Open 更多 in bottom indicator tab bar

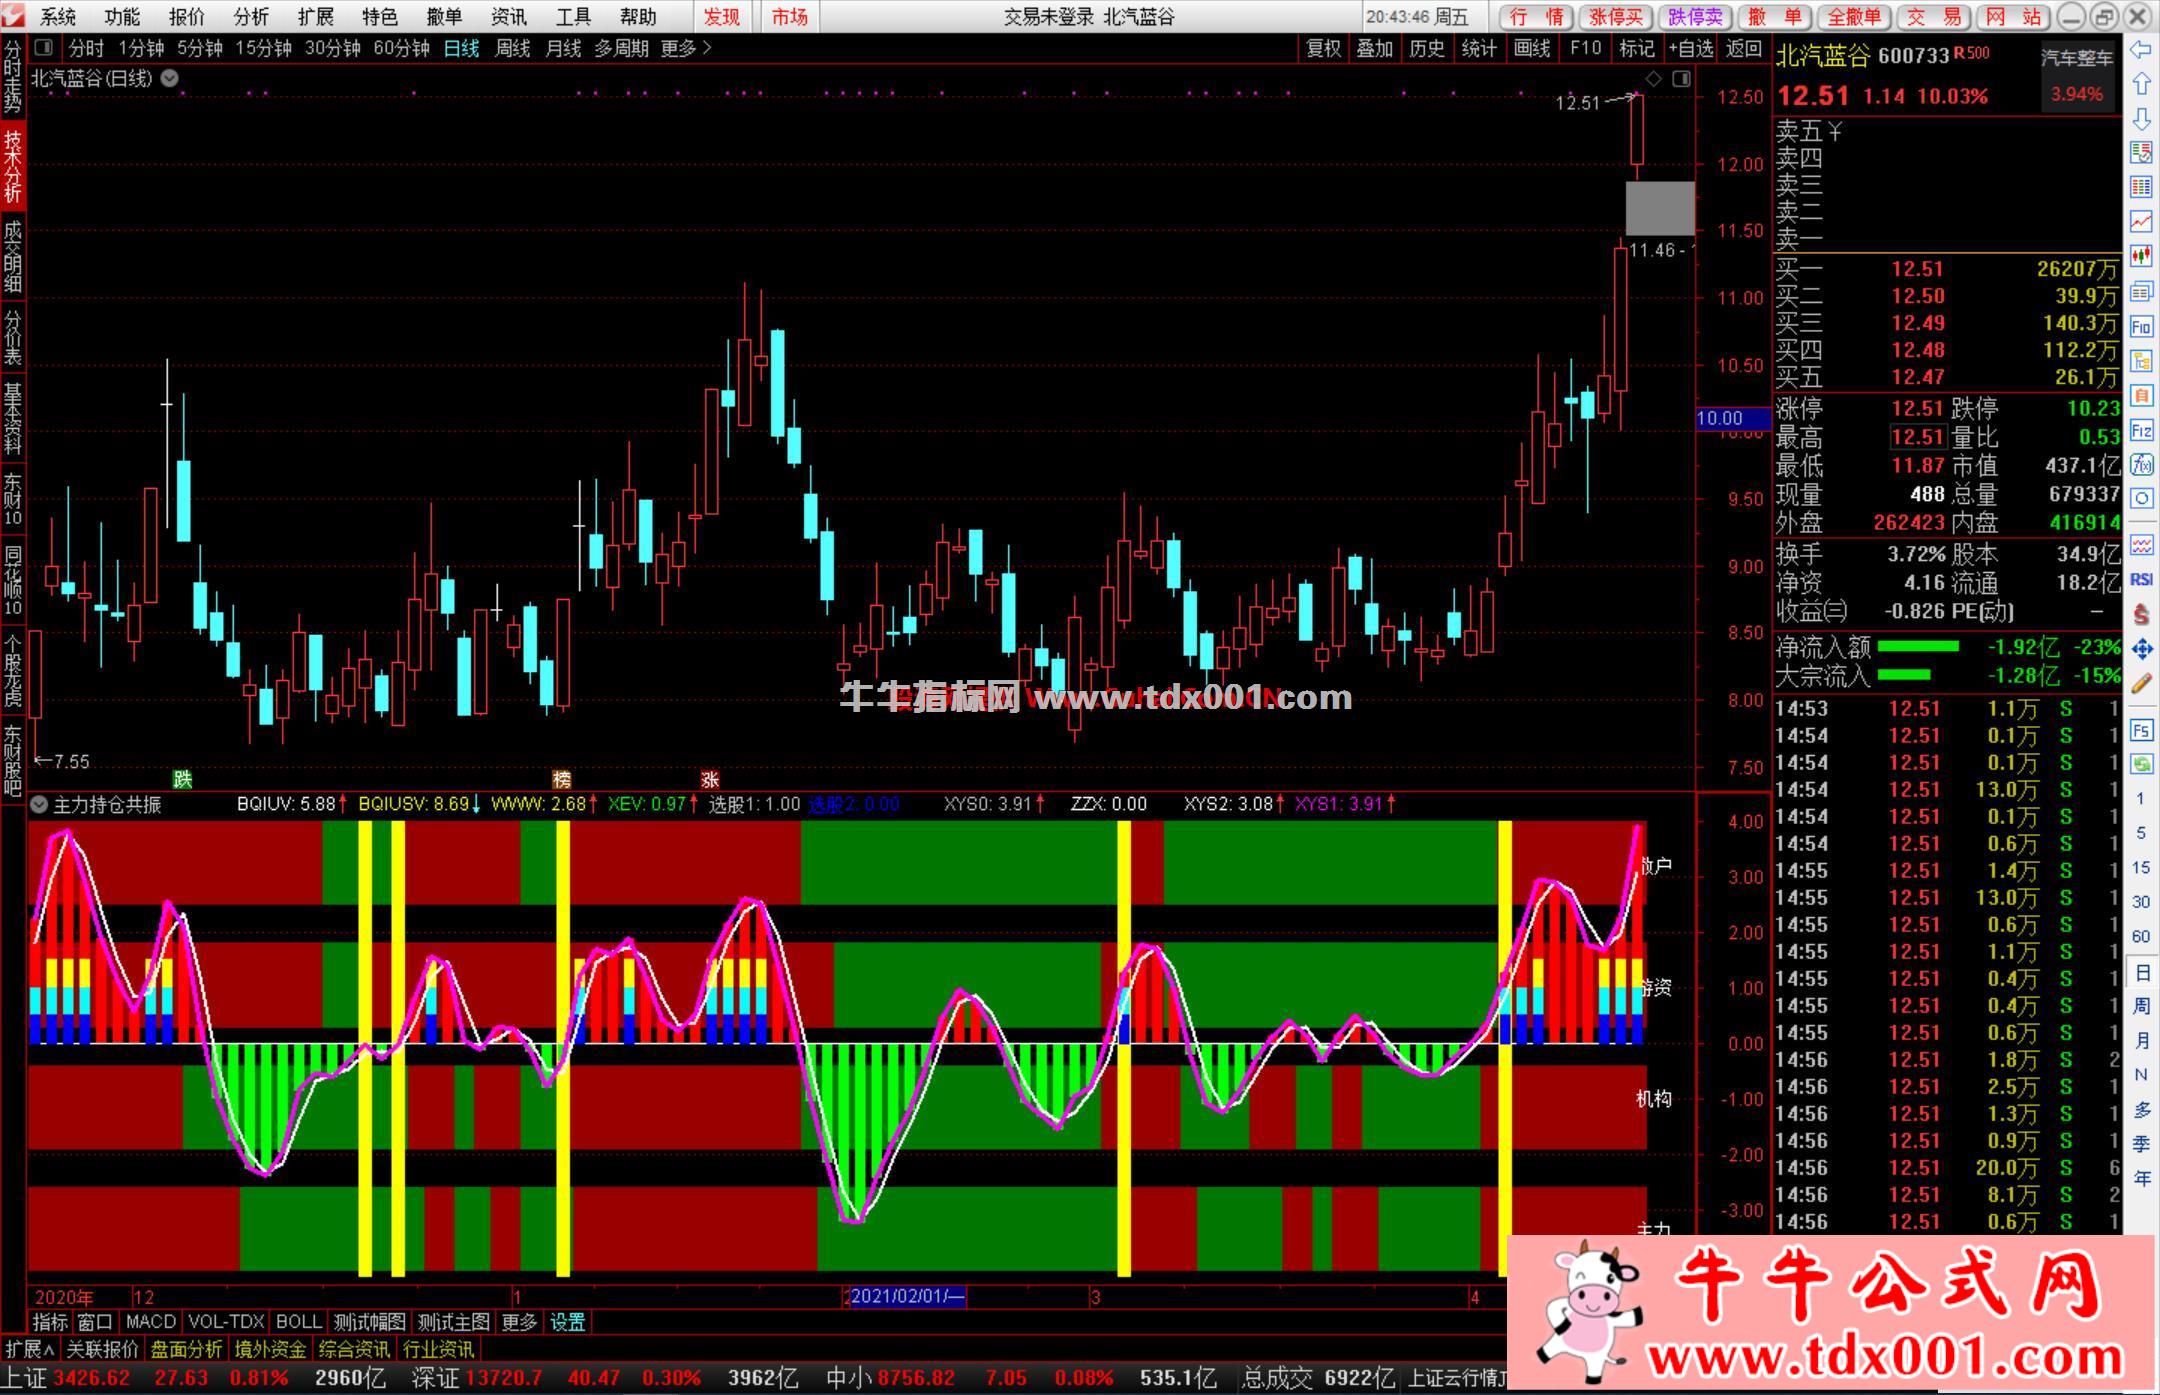(519, 1322)
